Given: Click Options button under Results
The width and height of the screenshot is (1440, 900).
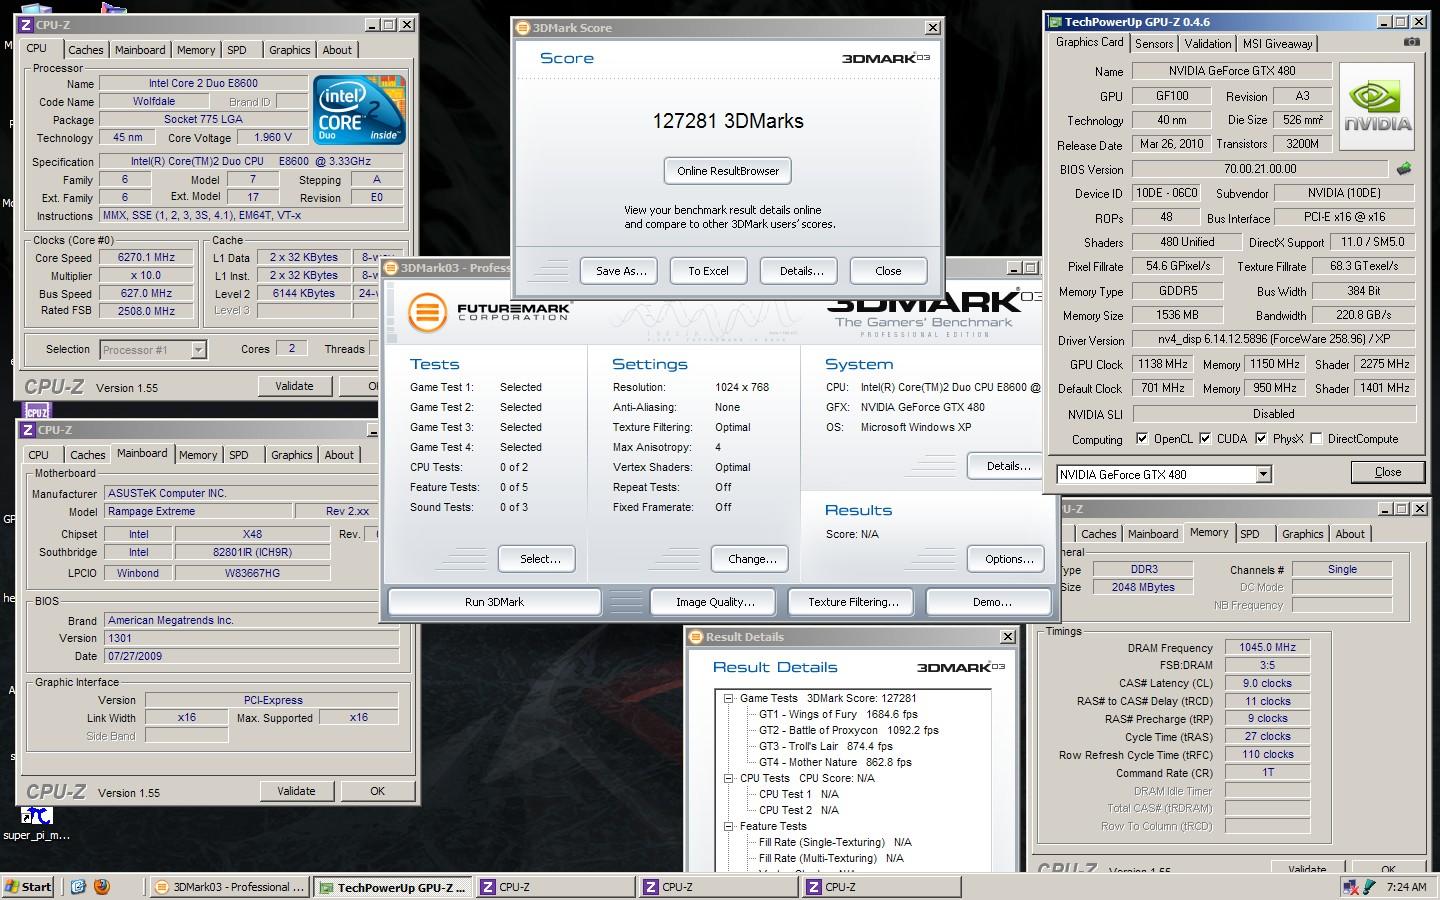Looking at the screenshot, I should click(x=1005, y=559).
